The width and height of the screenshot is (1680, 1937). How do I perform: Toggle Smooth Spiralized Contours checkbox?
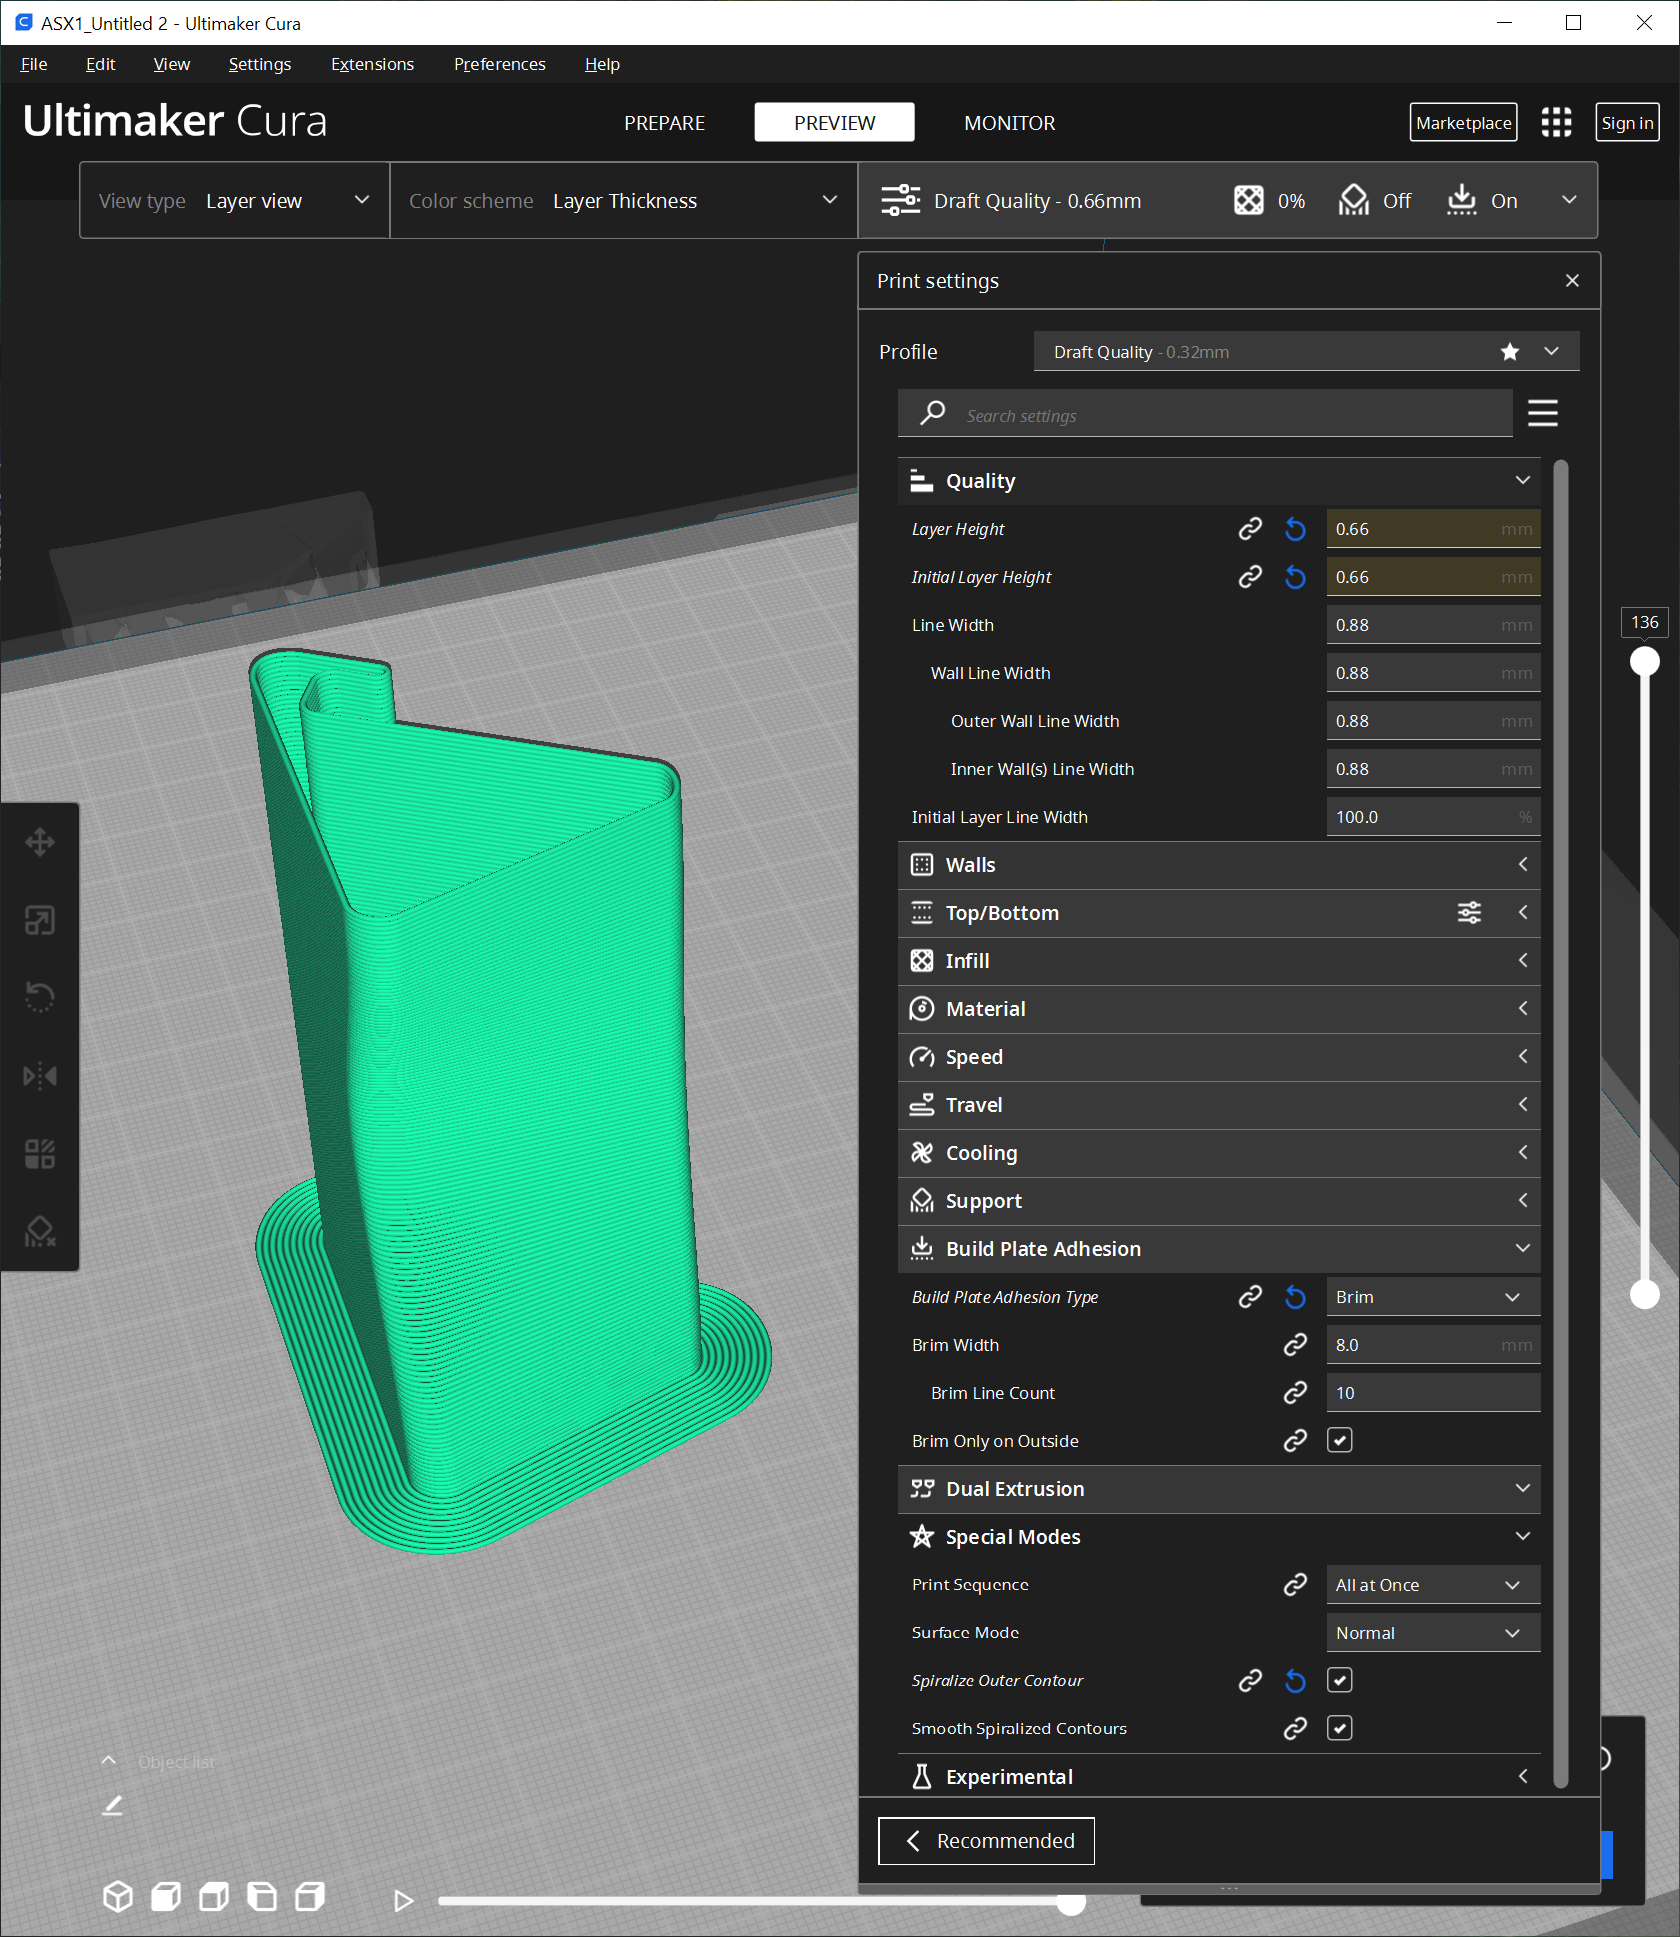coord(1340,1729)
